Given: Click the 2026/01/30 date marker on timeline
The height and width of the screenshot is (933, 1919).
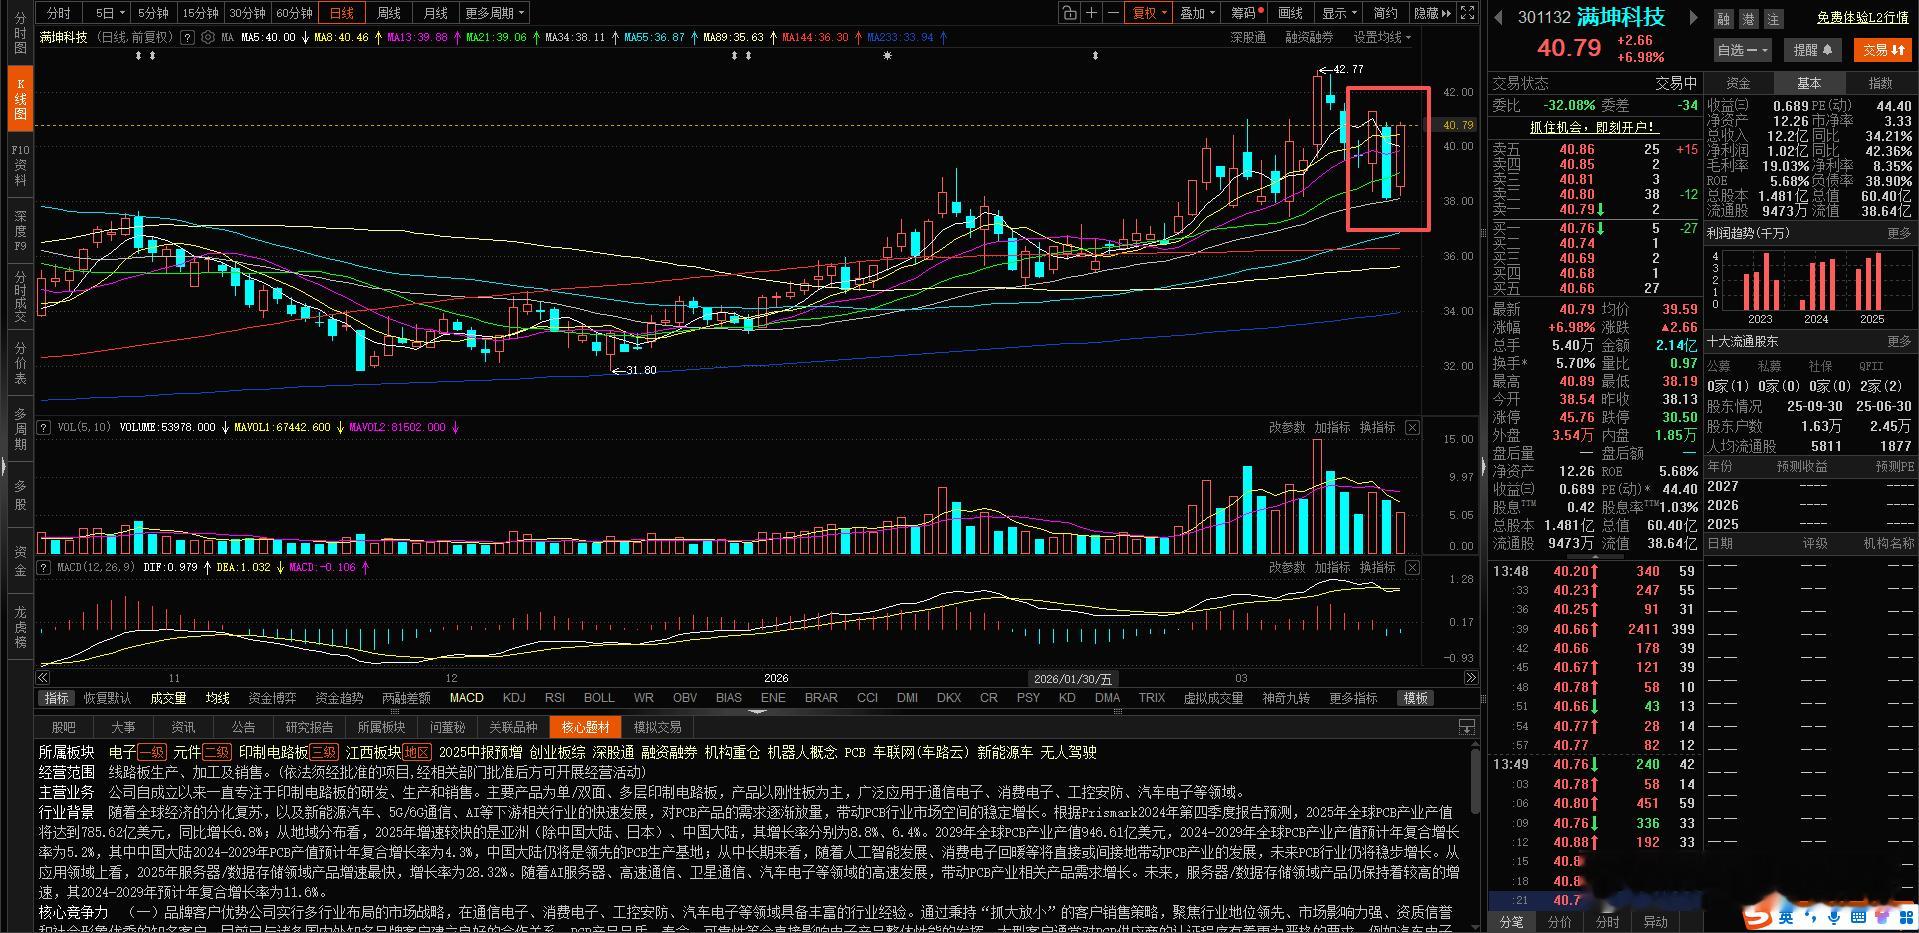Looking at the screenshot, I should pyautogui.click(x=1073, y=678).
